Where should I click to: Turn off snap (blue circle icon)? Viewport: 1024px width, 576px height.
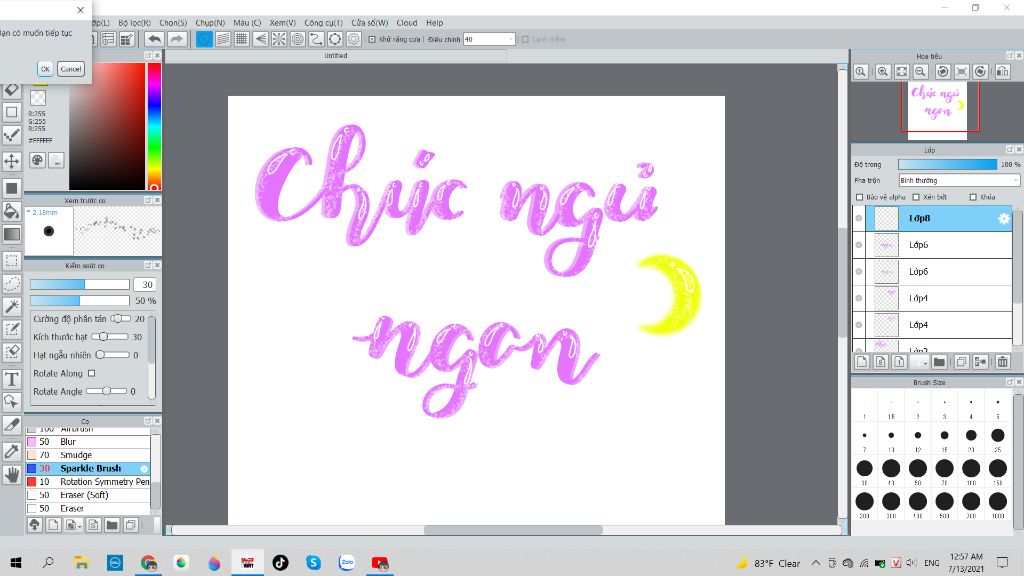click(x=204, y=39)
